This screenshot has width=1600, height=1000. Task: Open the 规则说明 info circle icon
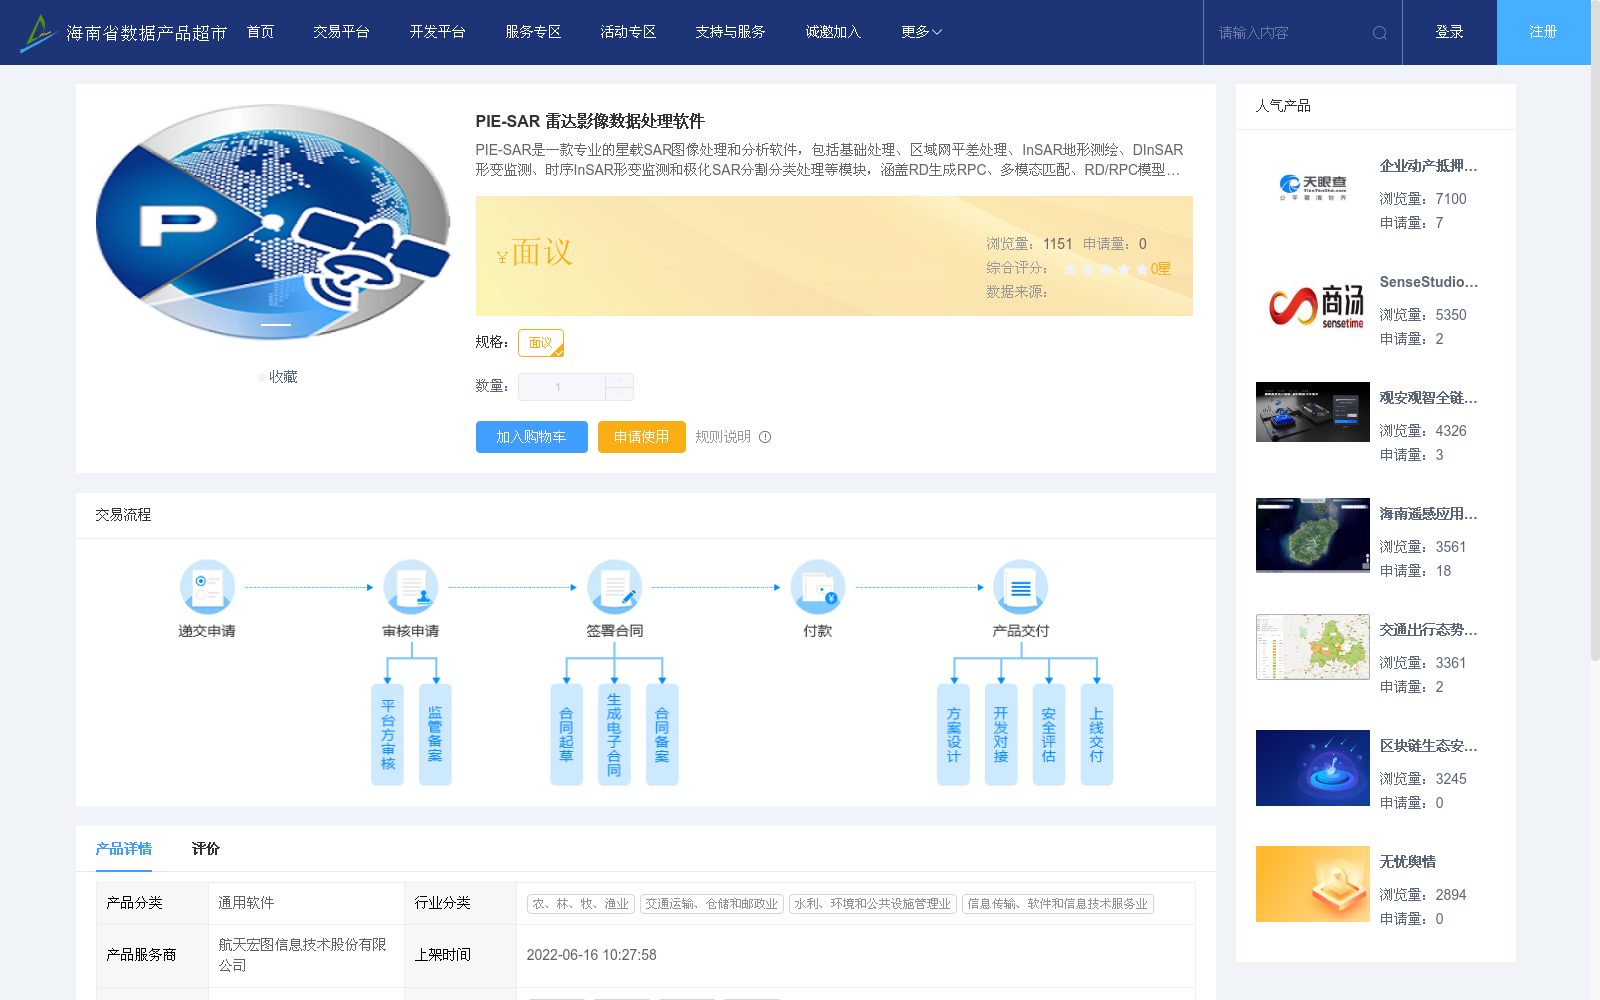point(765,437)
